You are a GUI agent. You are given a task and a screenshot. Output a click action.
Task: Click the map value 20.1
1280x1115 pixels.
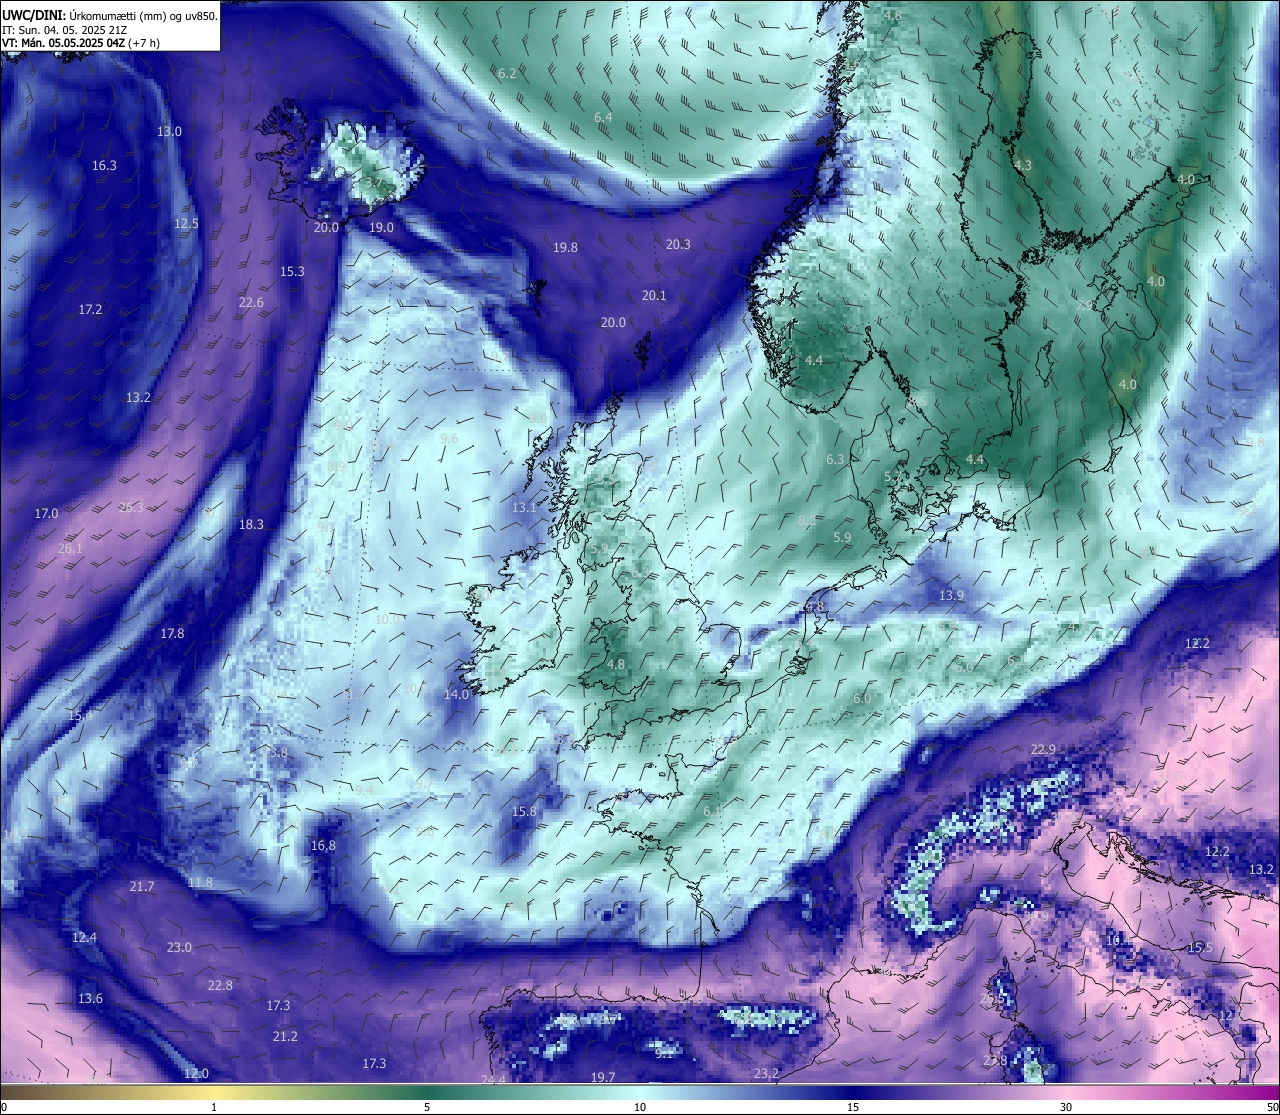pyautogui.click(x=654, y=296)
